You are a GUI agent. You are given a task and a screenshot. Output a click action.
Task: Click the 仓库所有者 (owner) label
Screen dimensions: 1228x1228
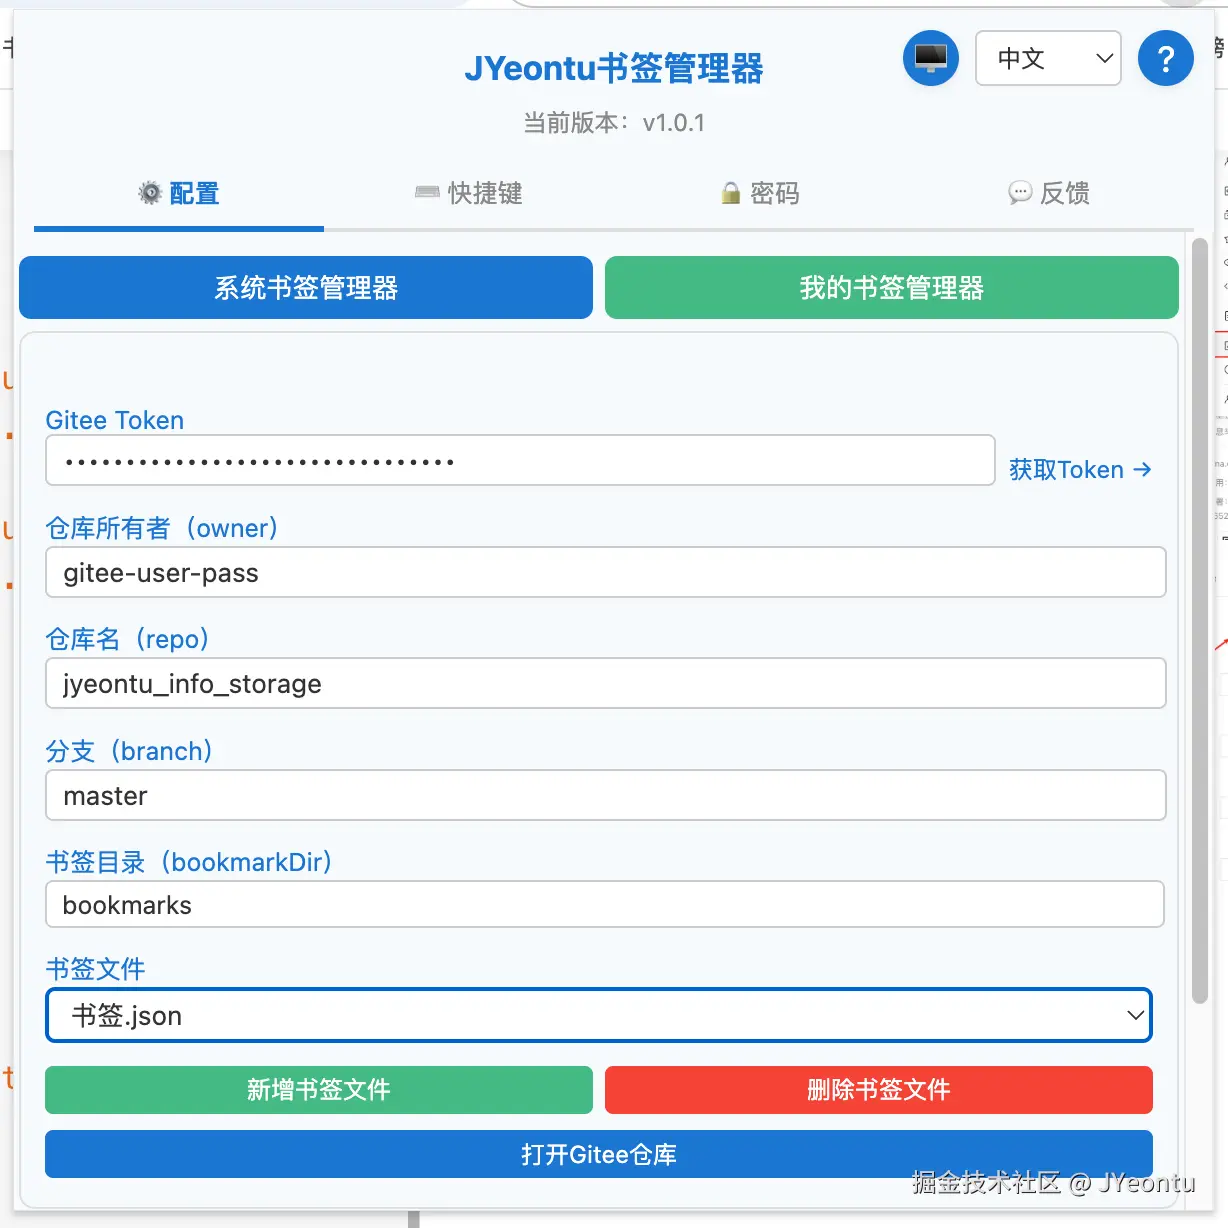point(162,528)
